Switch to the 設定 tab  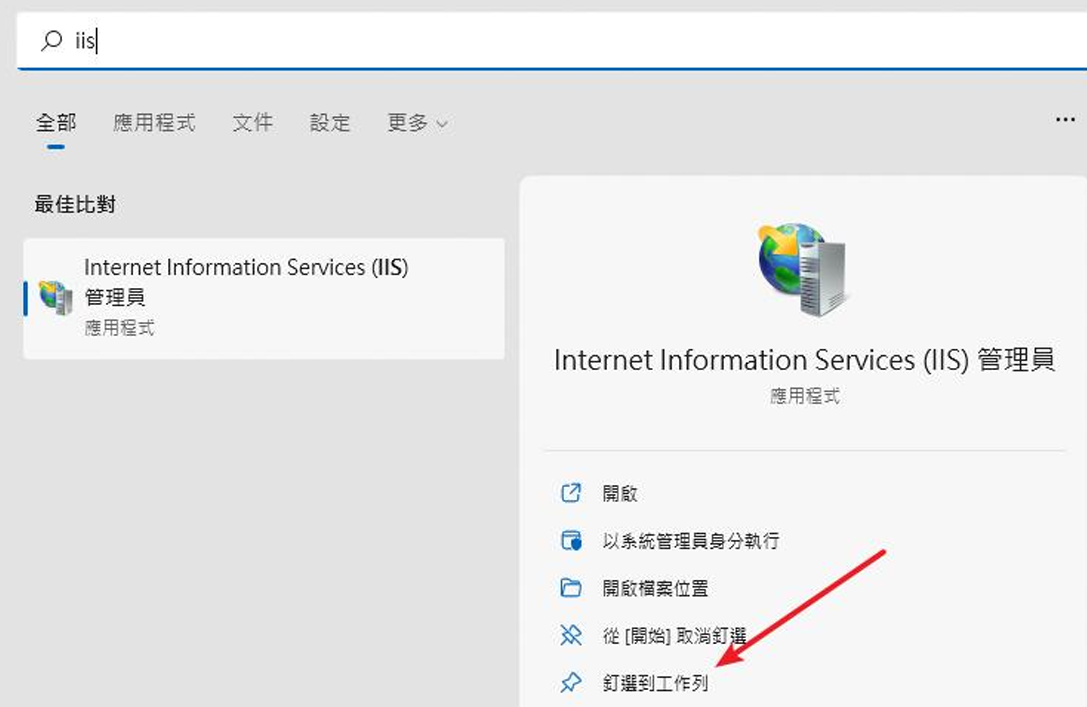pyautogui.click(x=330, y=123)
